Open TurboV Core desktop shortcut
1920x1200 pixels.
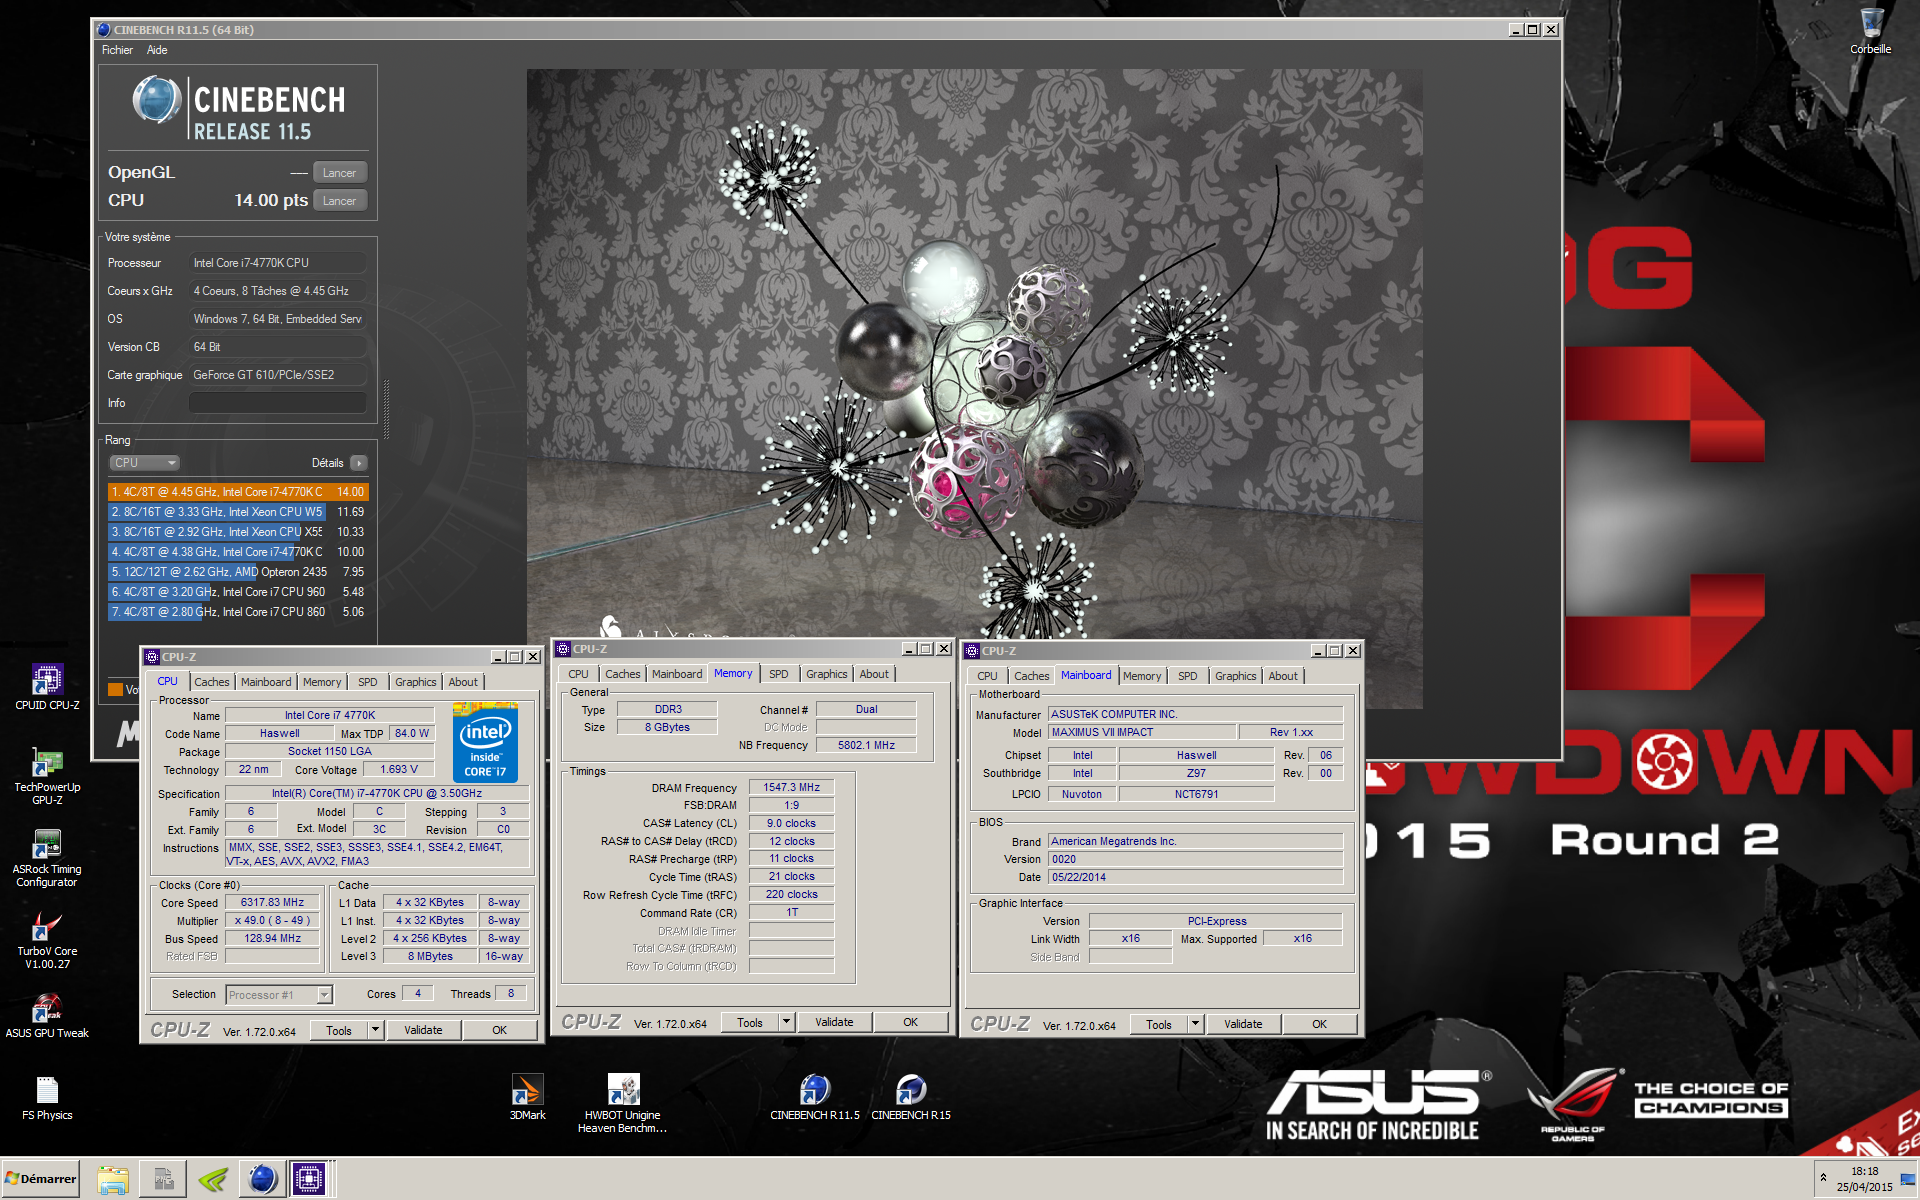47,941
